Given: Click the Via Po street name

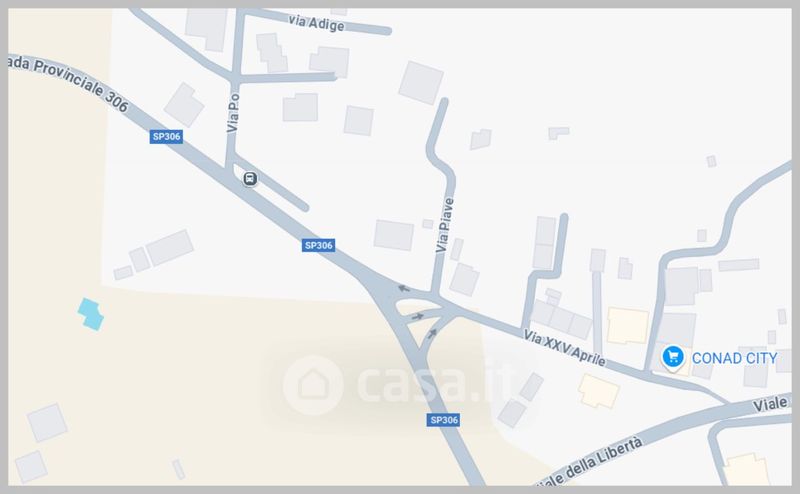Looking at the screenshot, I should point(233,113).
